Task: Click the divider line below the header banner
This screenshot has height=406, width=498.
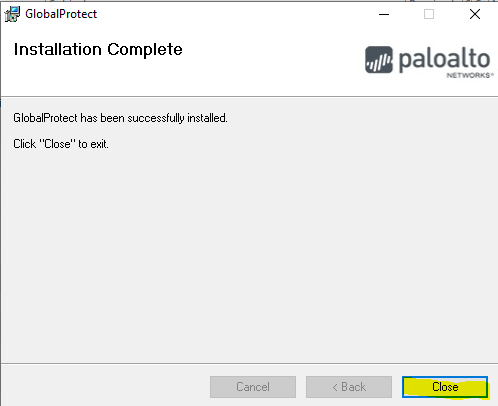Action: (x=249, y=97)
